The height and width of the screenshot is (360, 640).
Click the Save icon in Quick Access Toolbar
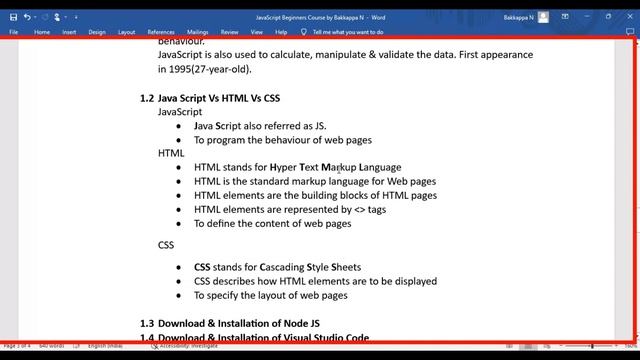(x=13, y=17)
